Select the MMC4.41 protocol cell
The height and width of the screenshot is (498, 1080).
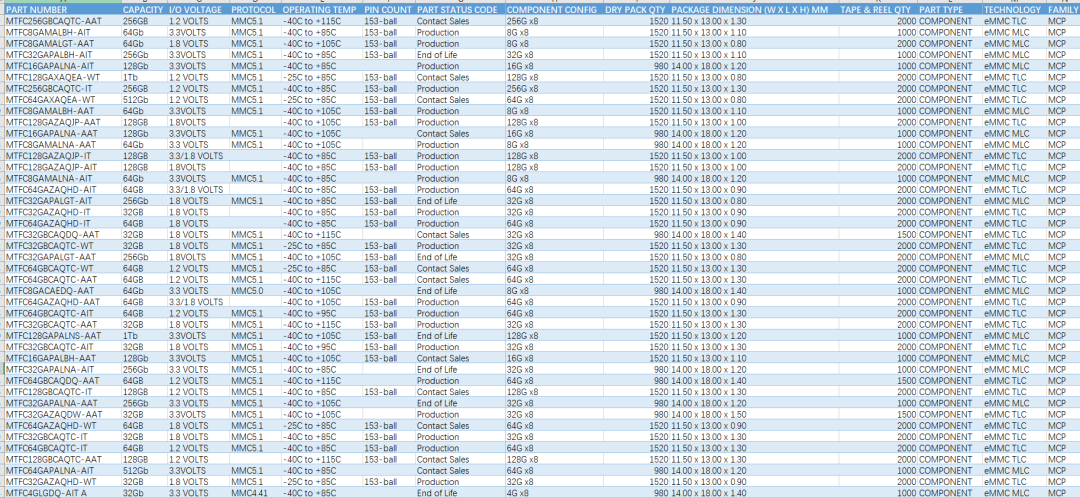[x=255, y=492]
